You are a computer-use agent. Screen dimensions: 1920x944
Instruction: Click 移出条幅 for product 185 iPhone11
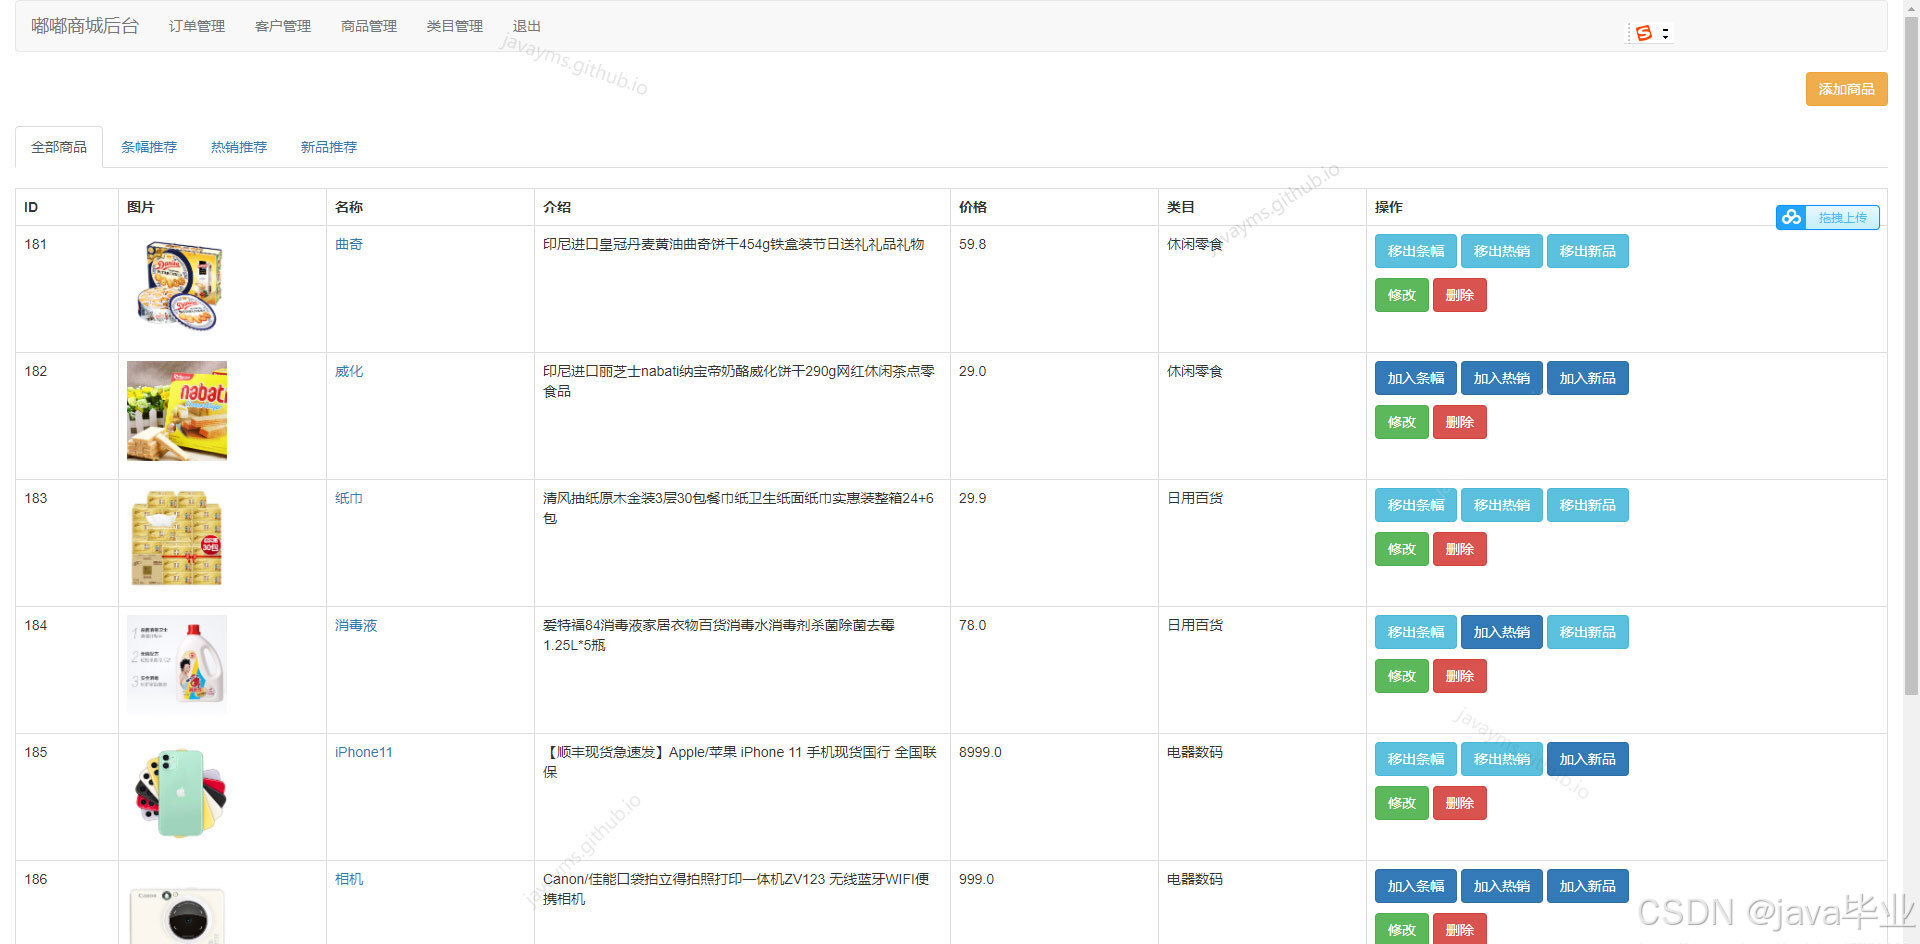[x=1416, y=759]
